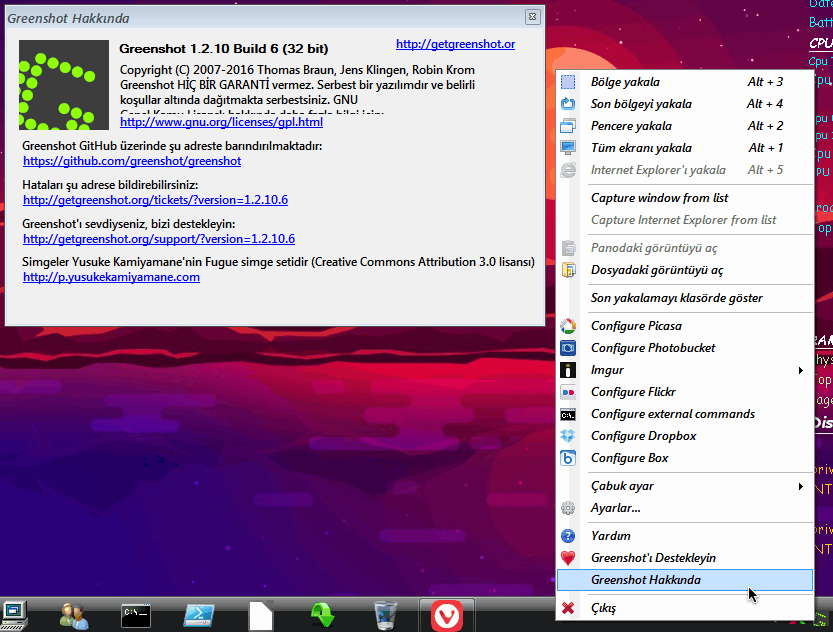
Task: Close the Greenshot Hakkında dialog
Action: [532, 17]
